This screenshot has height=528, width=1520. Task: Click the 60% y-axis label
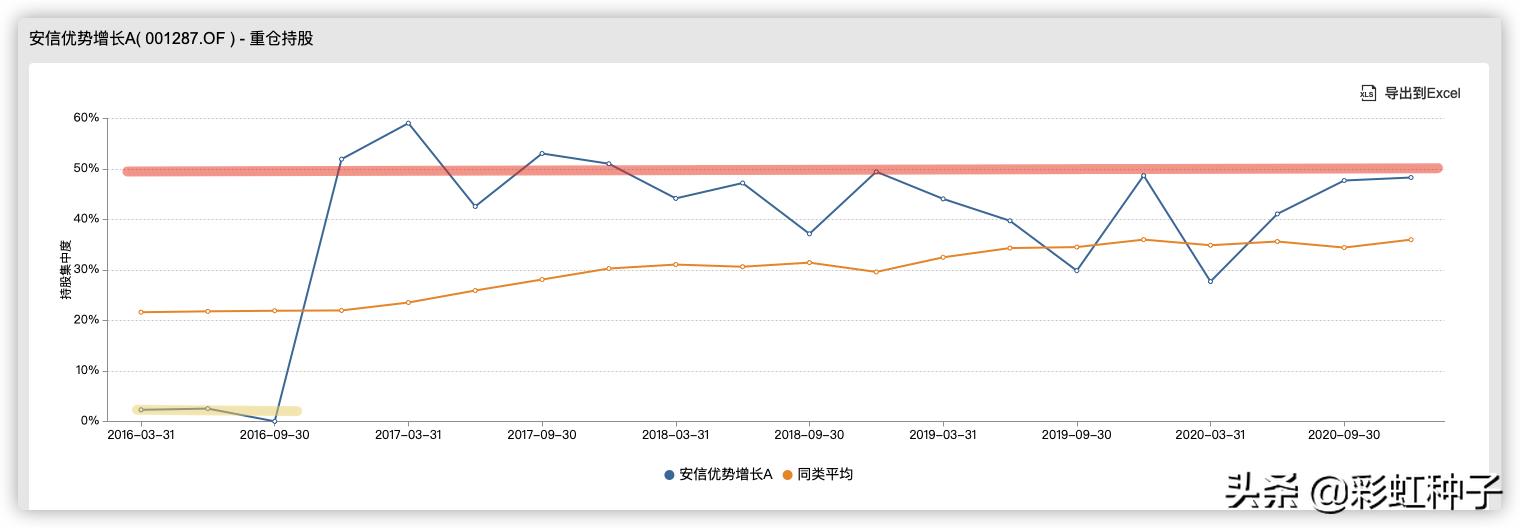pos(86,118)
